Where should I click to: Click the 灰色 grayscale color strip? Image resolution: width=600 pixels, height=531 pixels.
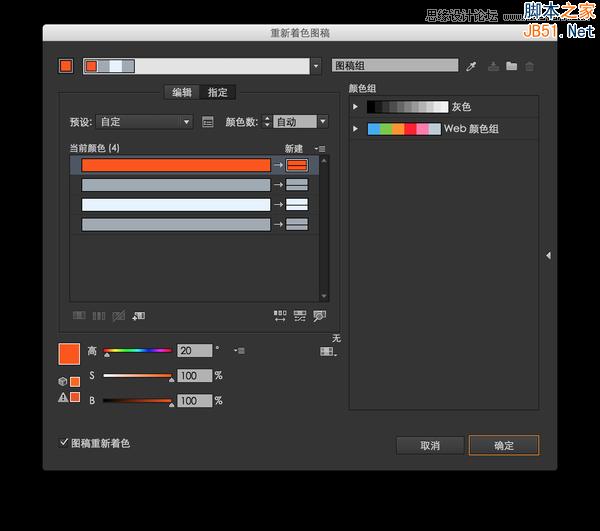408,107
